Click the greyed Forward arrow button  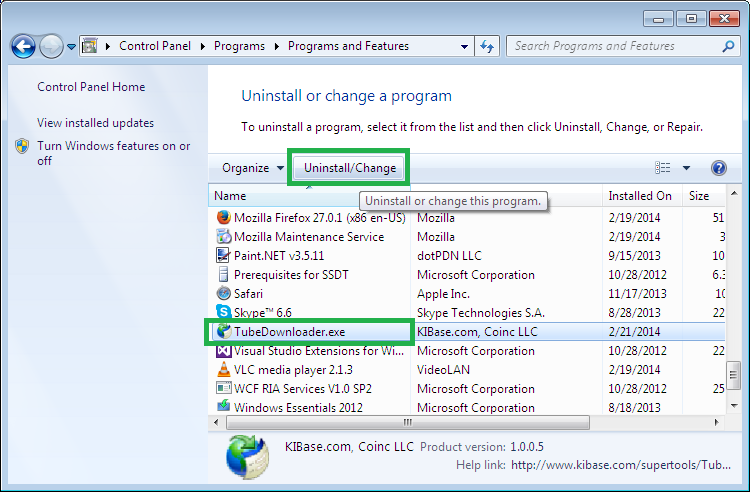coord(51,46)
